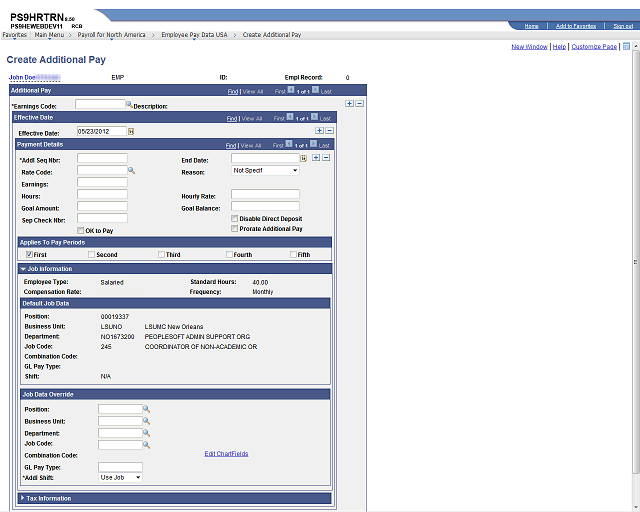This screenshot has width=640, height=512.
Task: Click into the Hours field
Action: tap(102, 194)
